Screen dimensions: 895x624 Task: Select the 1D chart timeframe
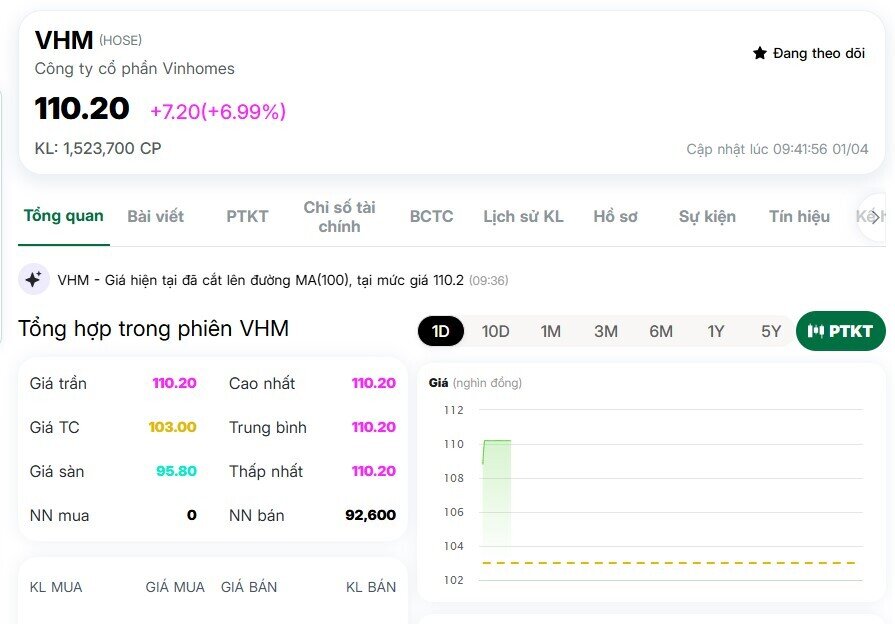(441, 330)
